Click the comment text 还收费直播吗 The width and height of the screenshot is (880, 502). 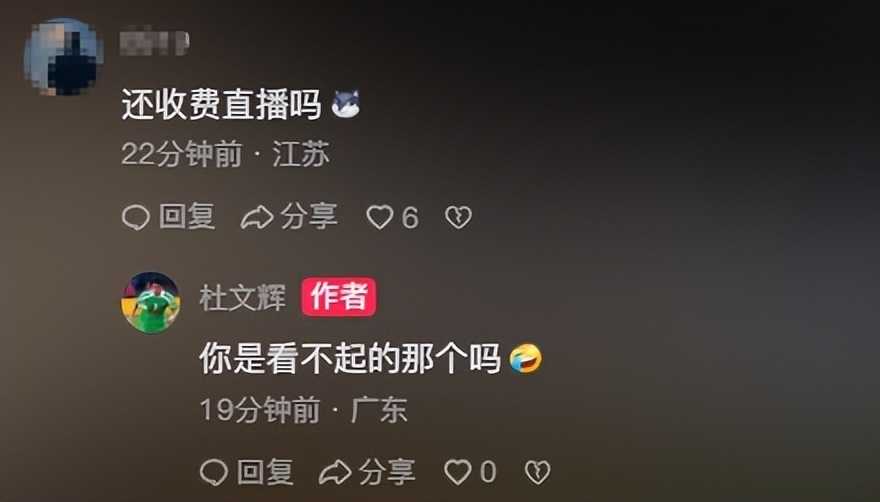222,104
